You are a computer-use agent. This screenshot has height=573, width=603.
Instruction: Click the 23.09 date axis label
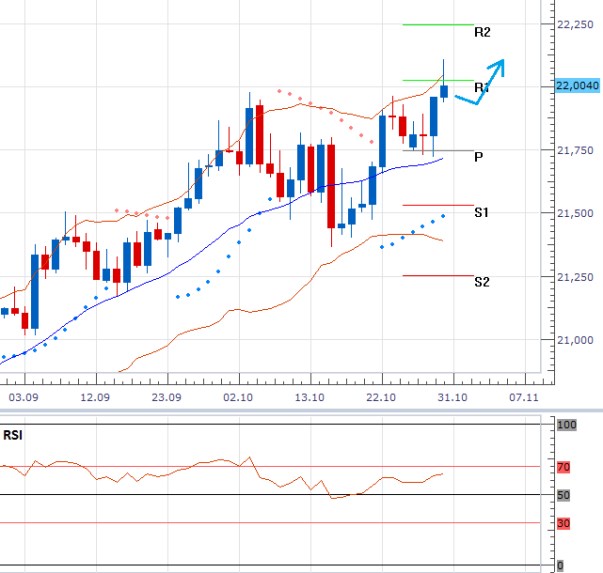[x=167, y=397]
